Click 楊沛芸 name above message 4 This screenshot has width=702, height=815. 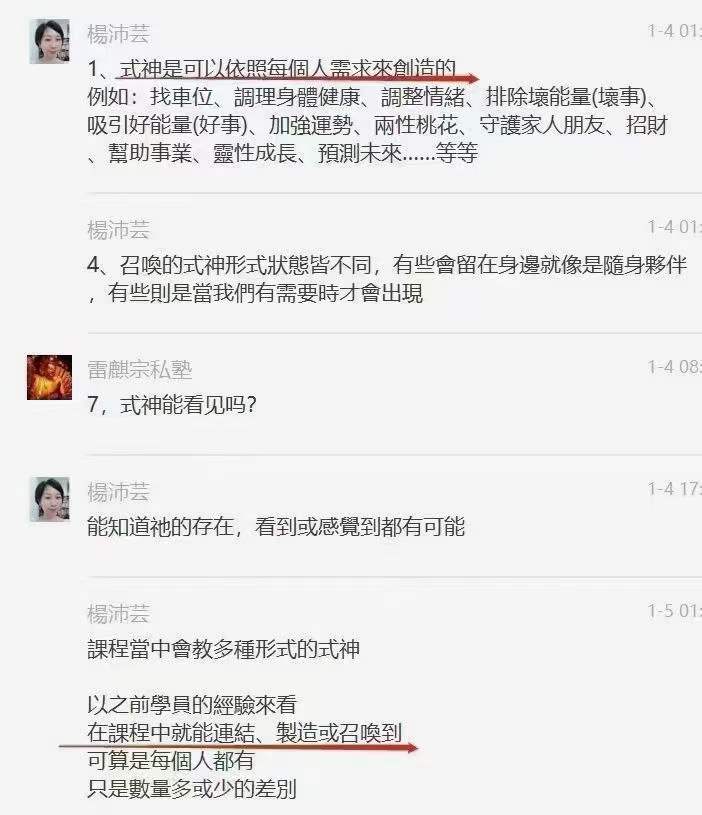[x=118, y=230]
